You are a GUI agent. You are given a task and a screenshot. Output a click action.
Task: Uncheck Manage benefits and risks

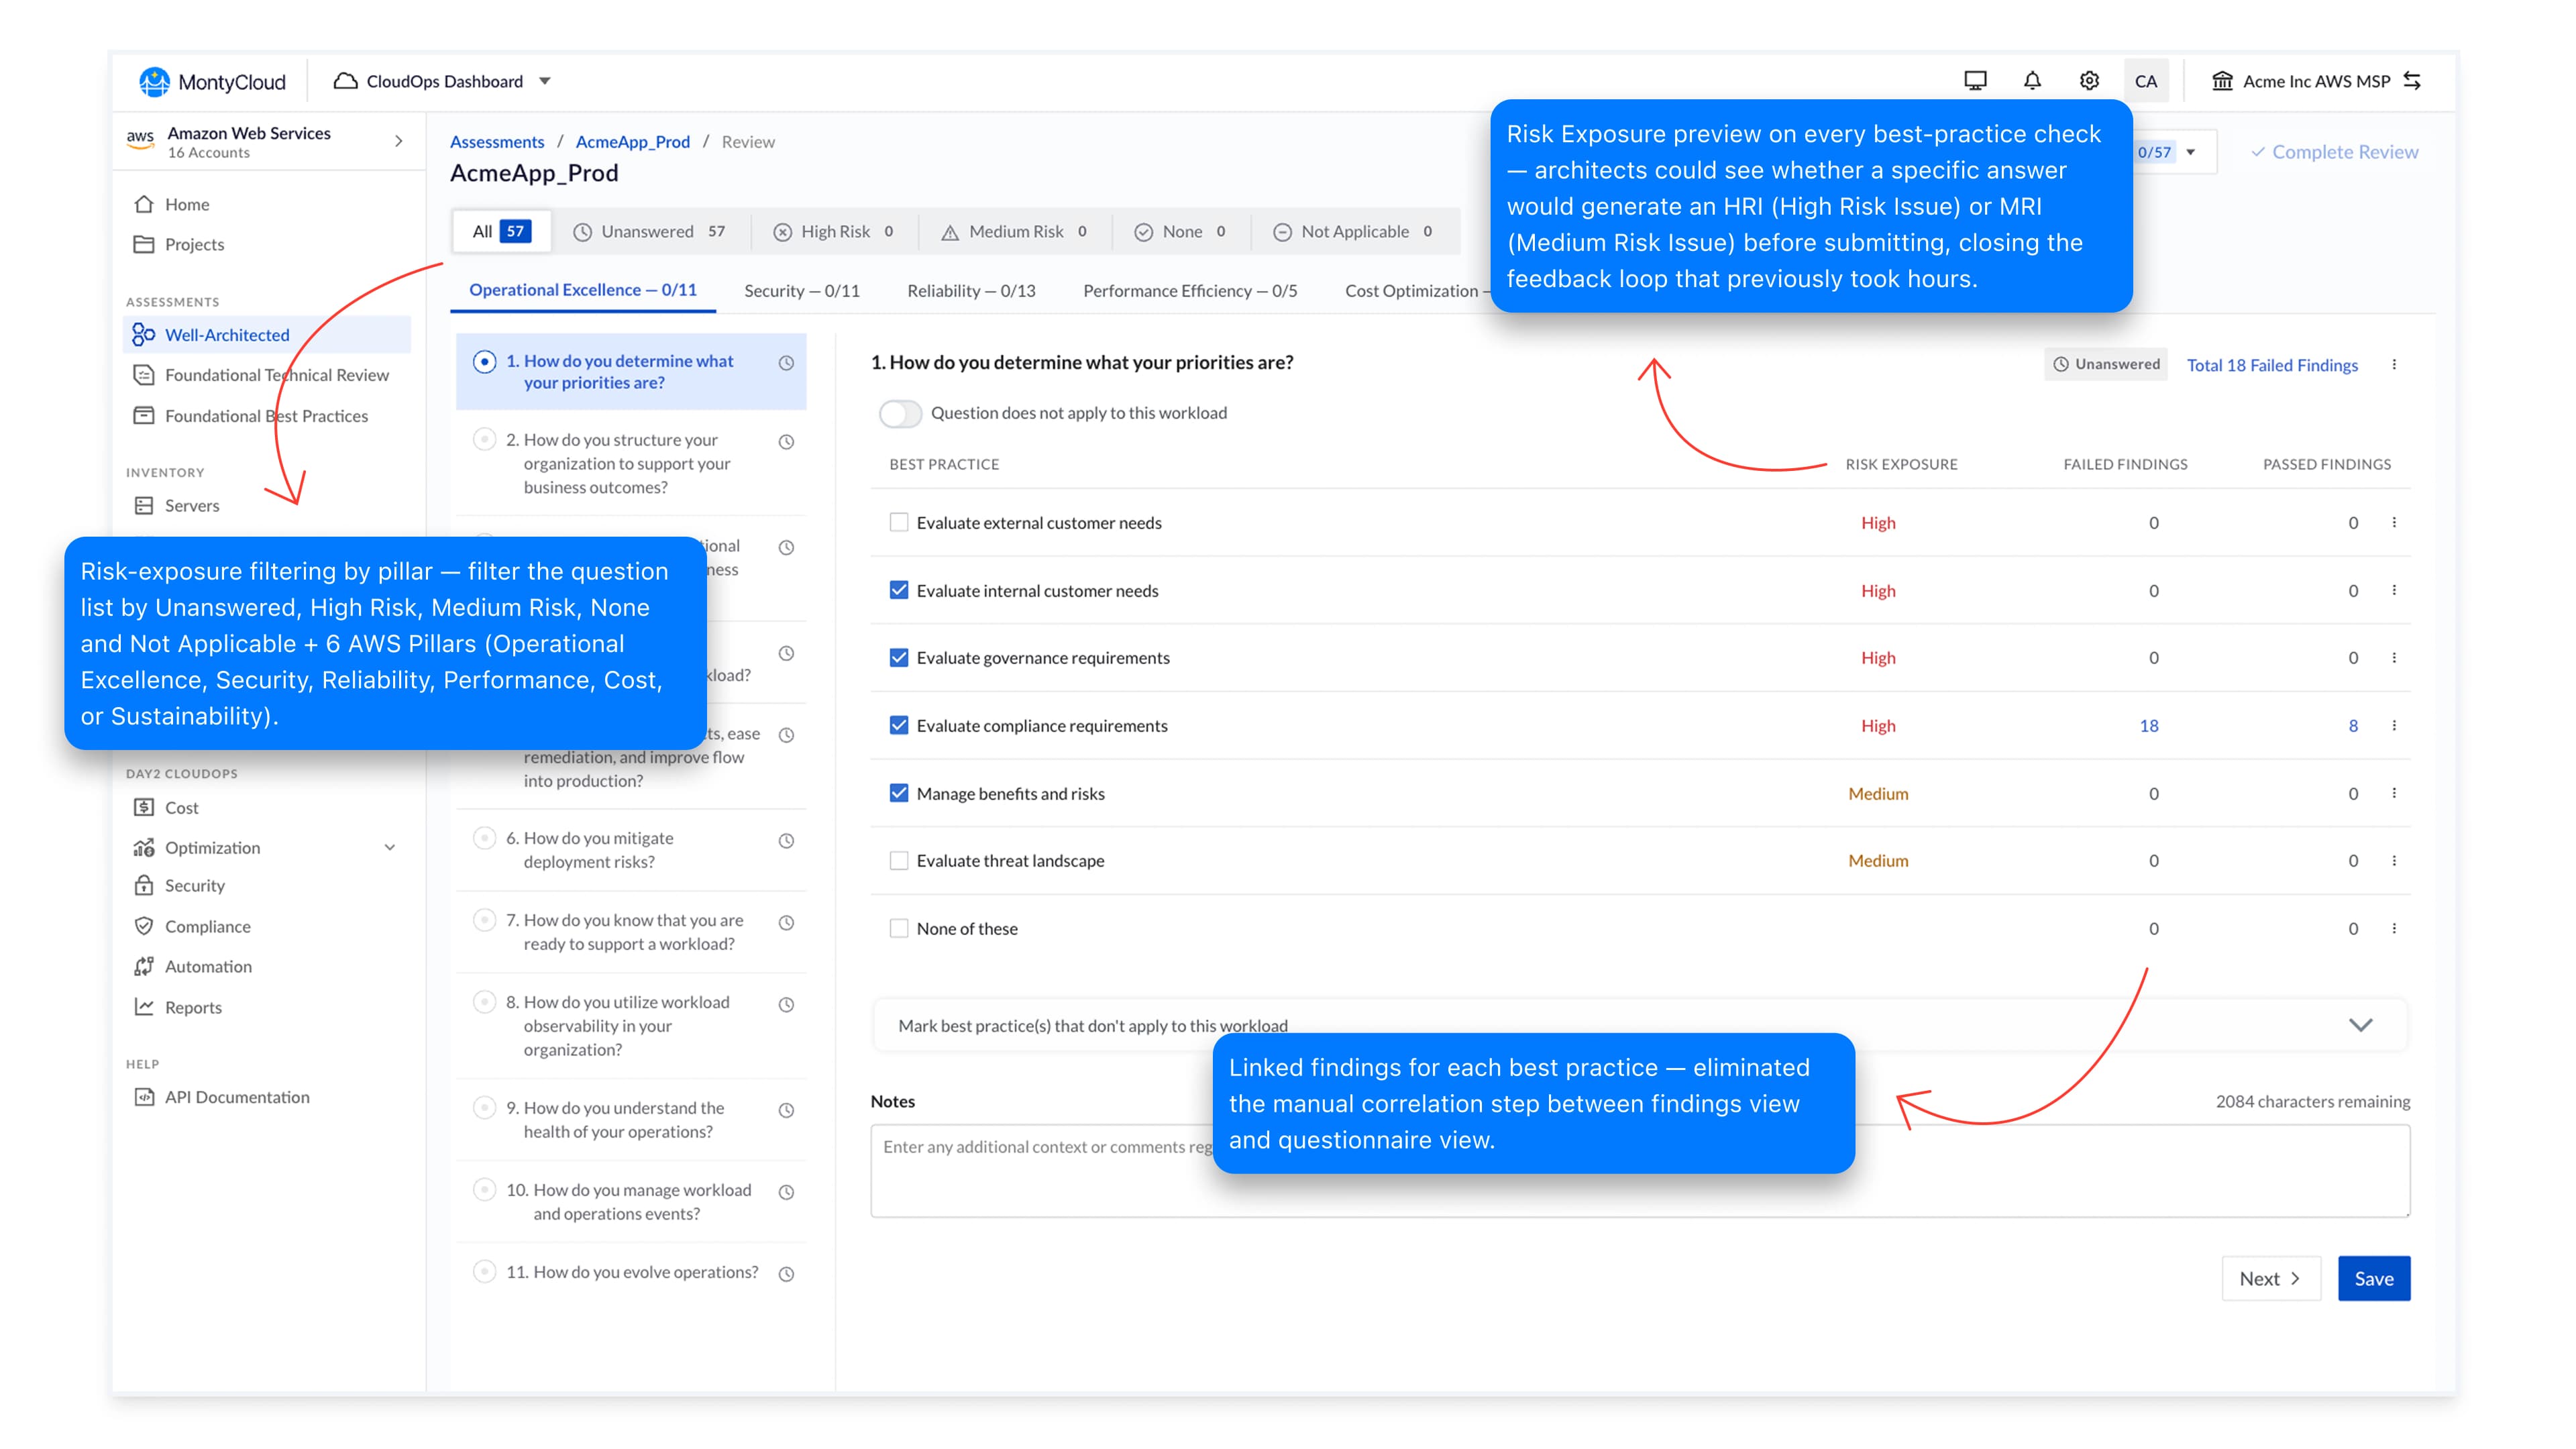[x=899, y=793]
